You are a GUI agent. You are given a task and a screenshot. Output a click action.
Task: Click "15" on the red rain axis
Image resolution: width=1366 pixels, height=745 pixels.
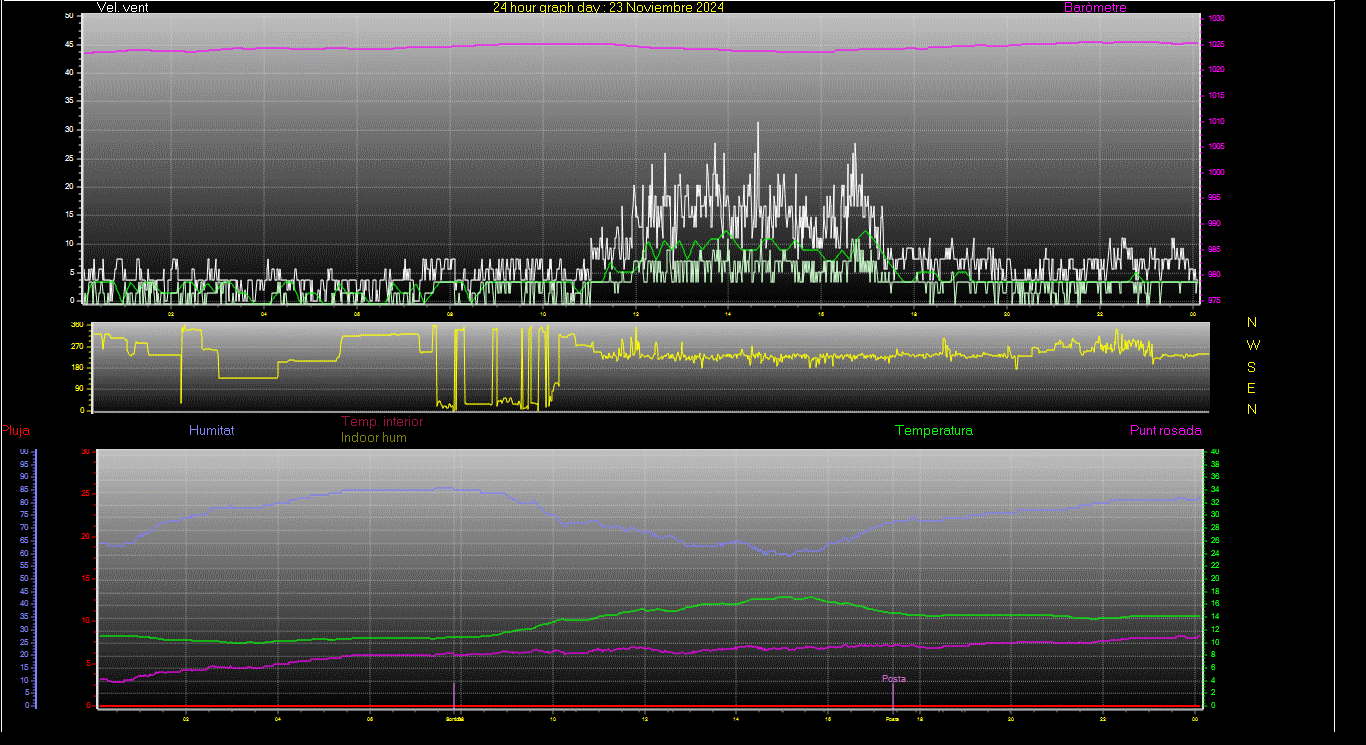coord(87,578)
